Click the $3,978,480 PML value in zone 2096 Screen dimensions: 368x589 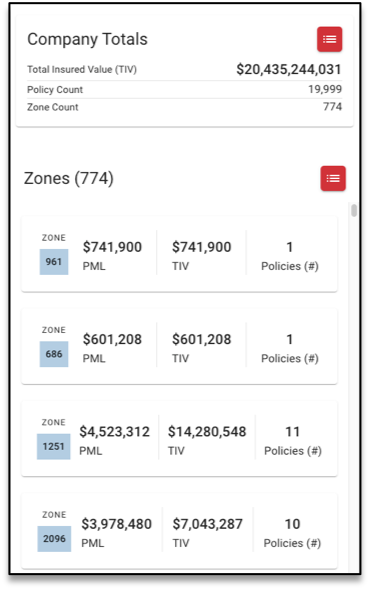[x=116, y=524]
